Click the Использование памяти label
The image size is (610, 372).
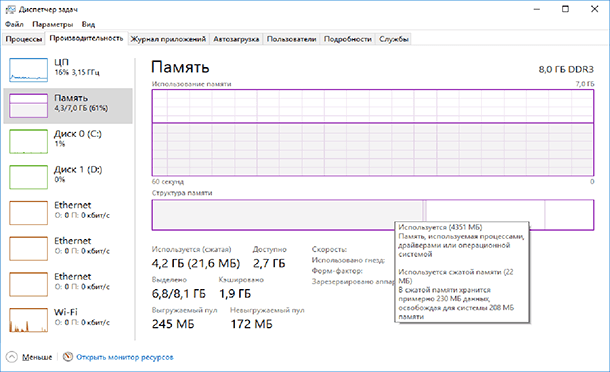pyautogui.click(x=191, y=84)
